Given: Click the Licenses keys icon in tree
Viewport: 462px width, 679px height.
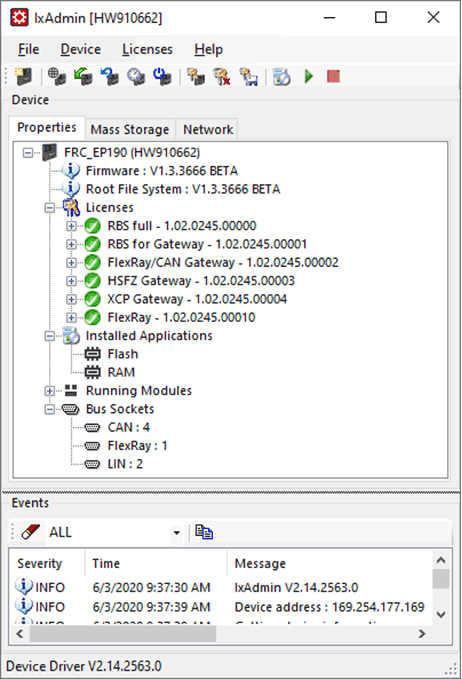Looking at the screenshot, I should pos(71,207).
